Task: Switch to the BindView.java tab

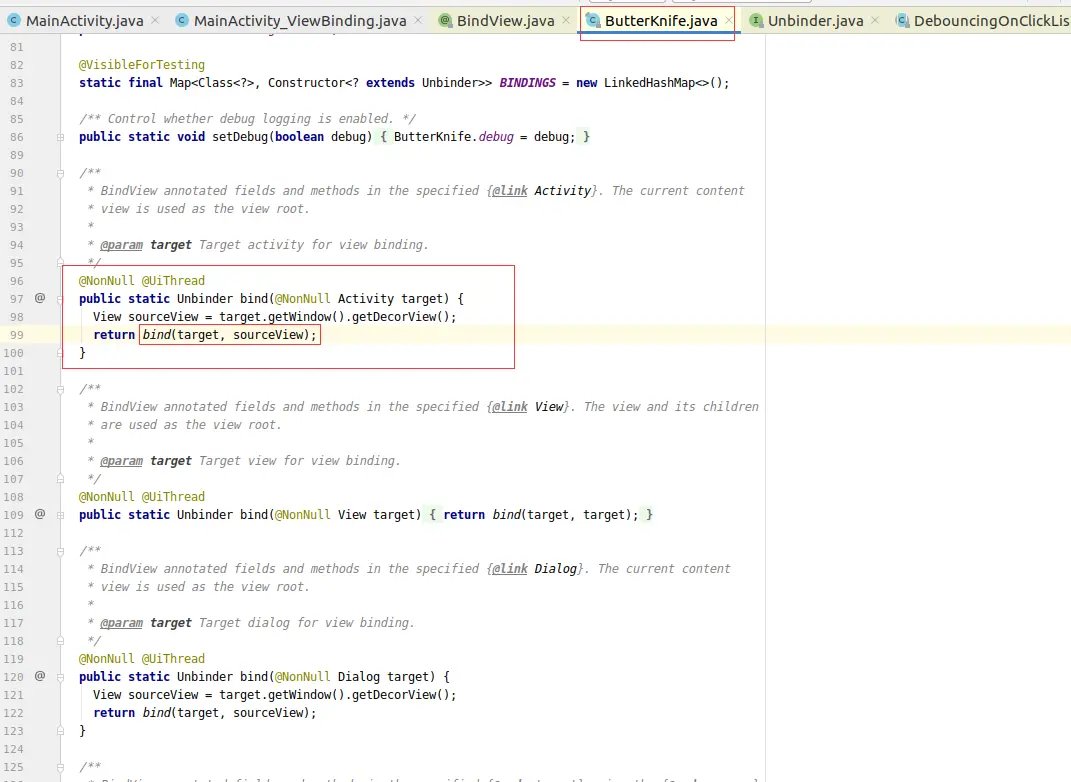Action: point(505,20)
